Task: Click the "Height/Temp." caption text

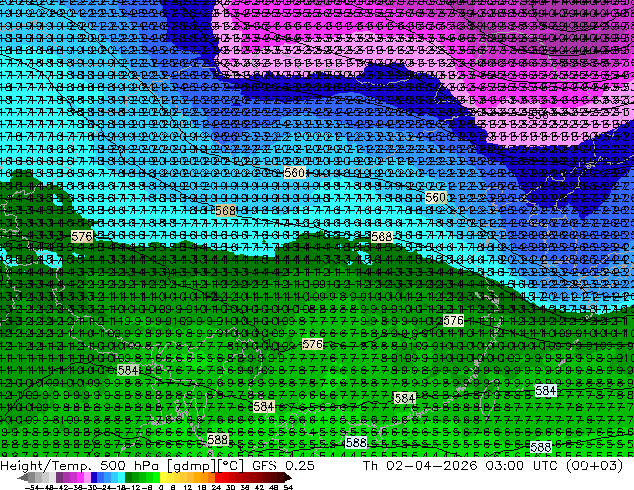Action: [x=46, y=466]
